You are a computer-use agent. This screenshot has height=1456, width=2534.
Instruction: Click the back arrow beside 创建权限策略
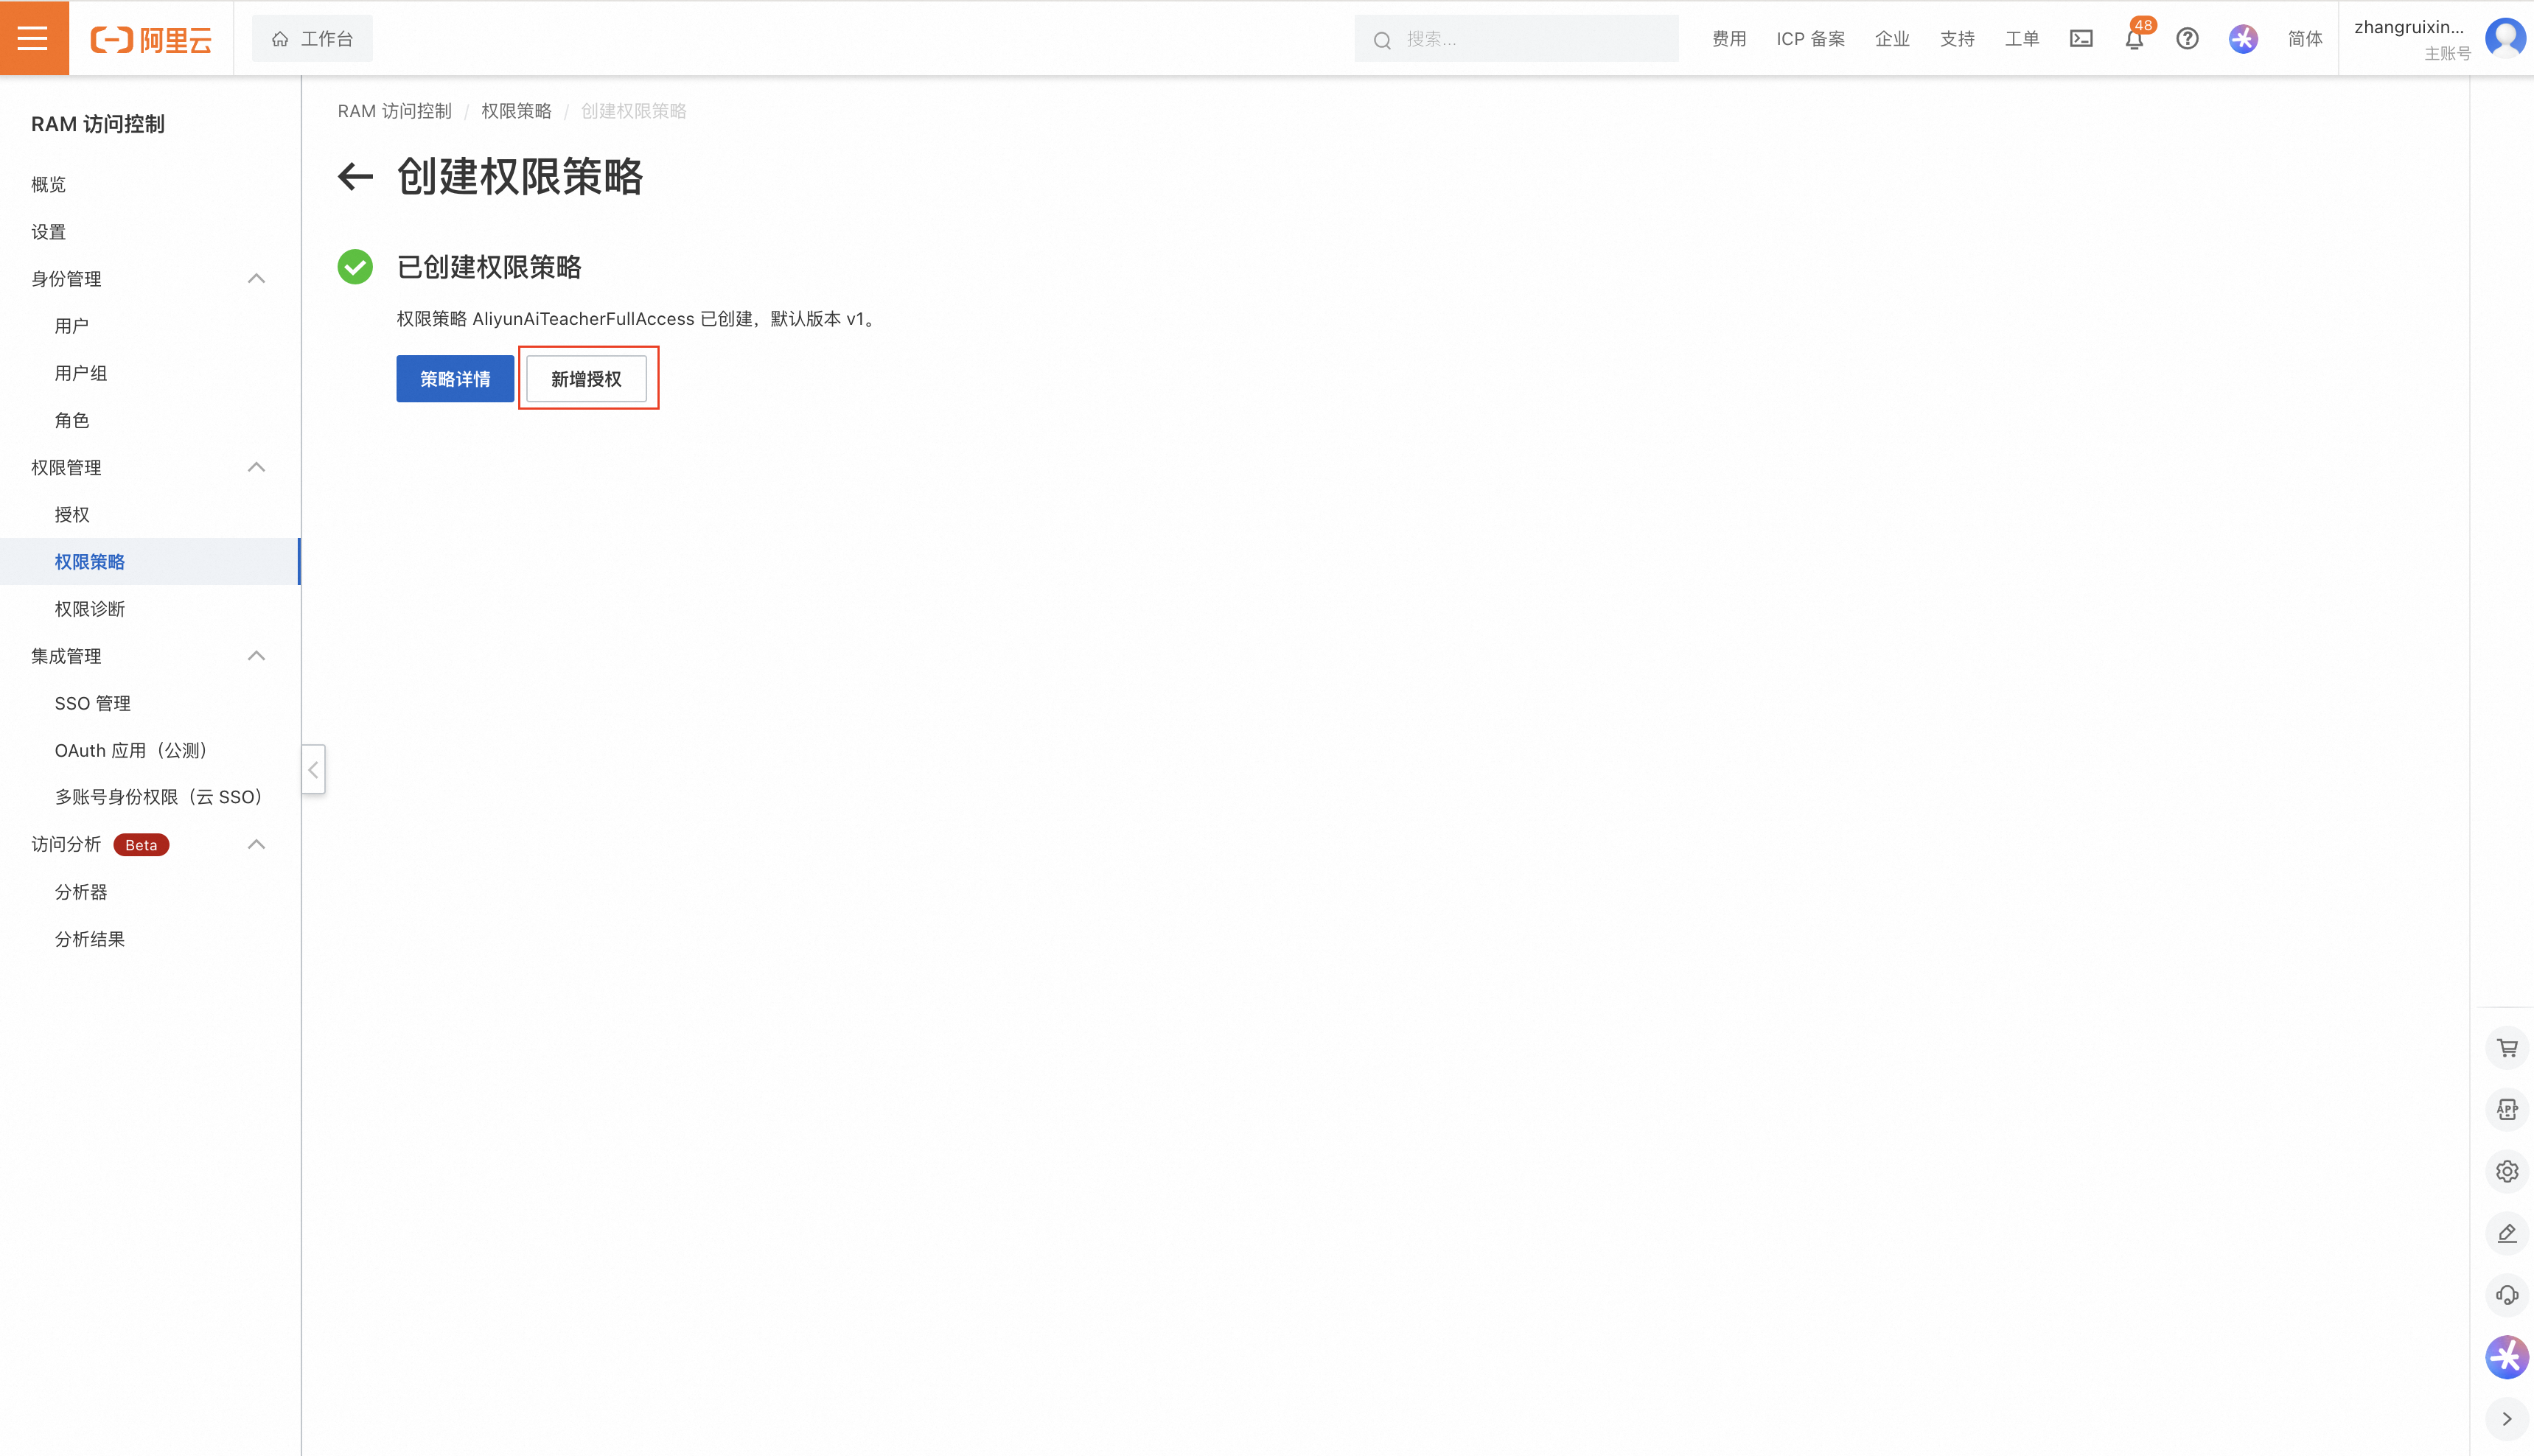coord(355,177)
